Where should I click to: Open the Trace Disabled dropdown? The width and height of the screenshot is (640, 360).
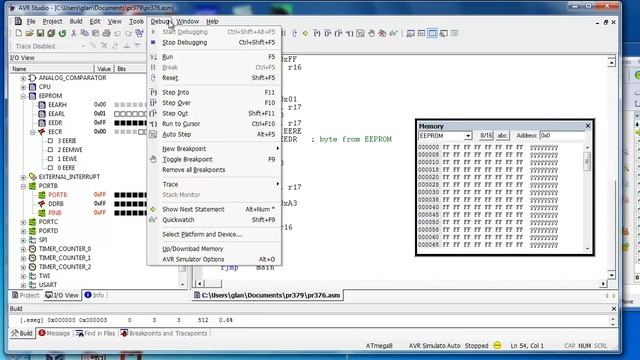(x=83, y=46)
